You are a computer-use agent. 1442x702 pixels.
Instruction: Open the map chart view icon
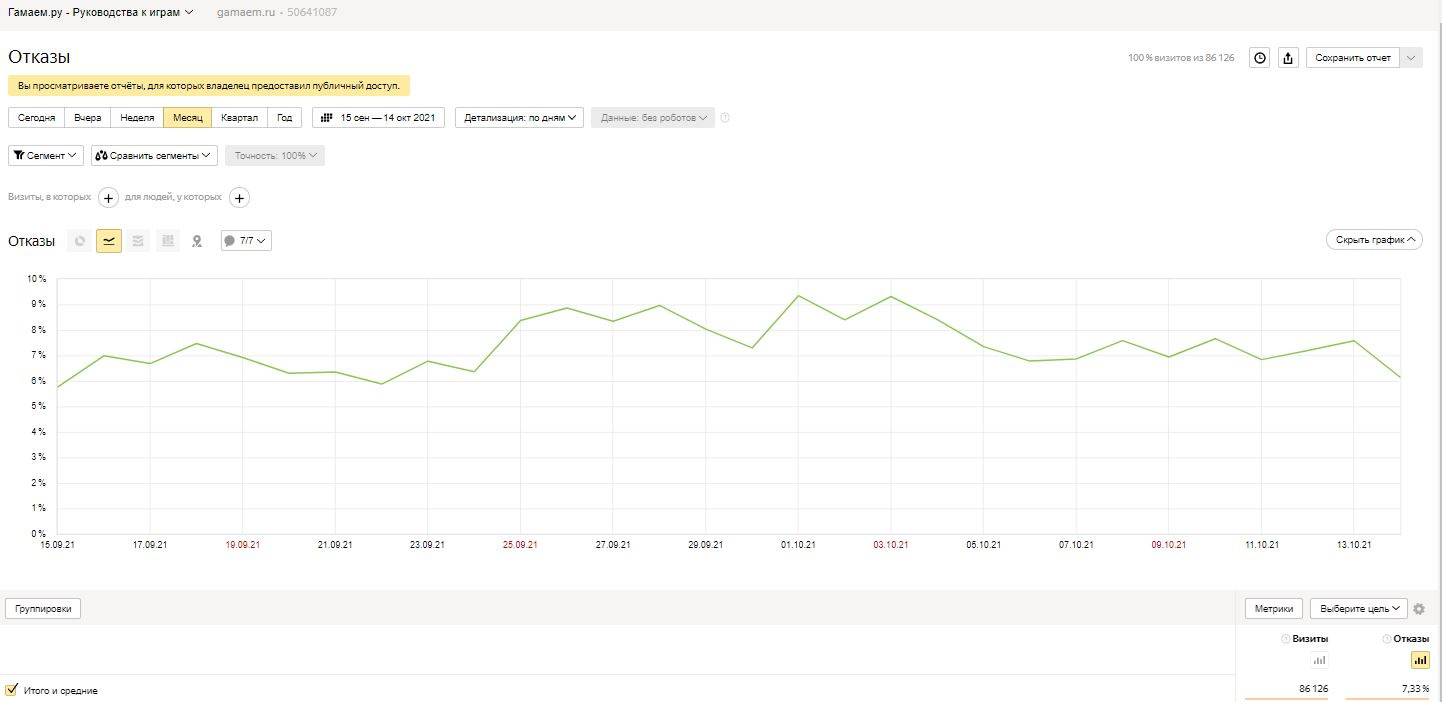pyautogui.click(x=197, y=241)
